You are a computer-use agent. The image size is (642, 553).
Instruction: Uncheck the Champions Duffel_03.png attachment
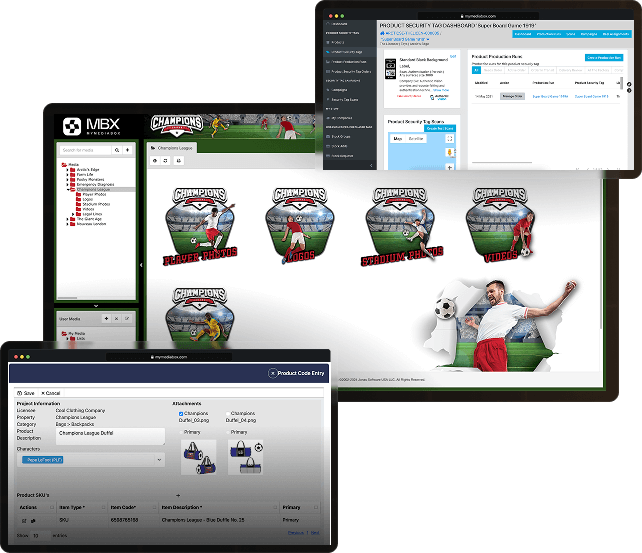(181, 414)
